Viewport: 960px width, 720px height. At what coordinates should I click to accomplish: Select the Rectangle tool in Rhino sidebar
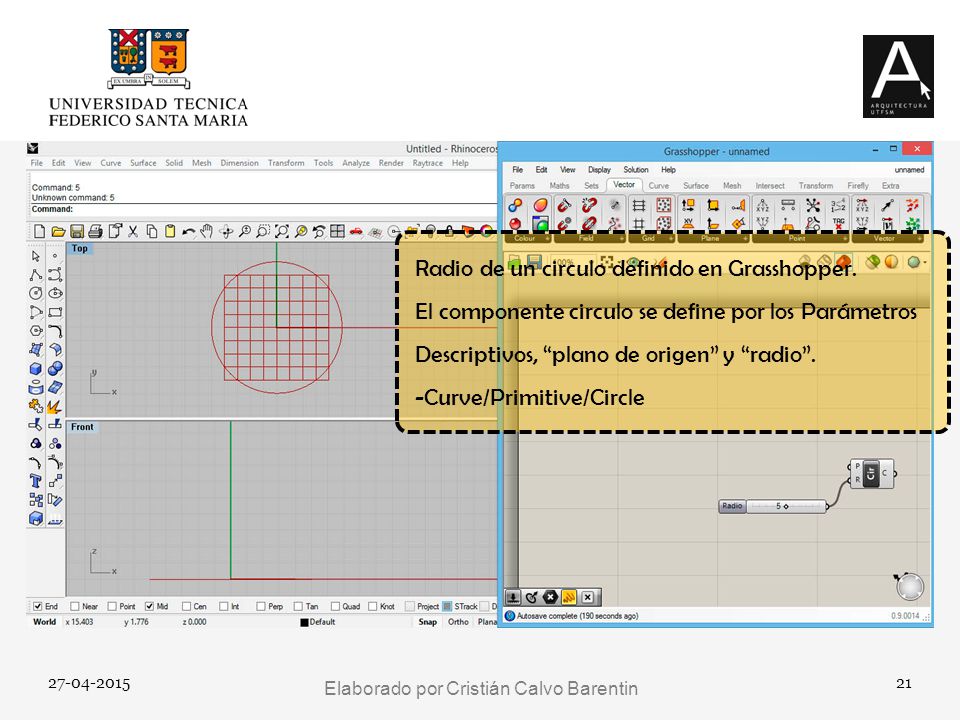click(x=55, y=312)
